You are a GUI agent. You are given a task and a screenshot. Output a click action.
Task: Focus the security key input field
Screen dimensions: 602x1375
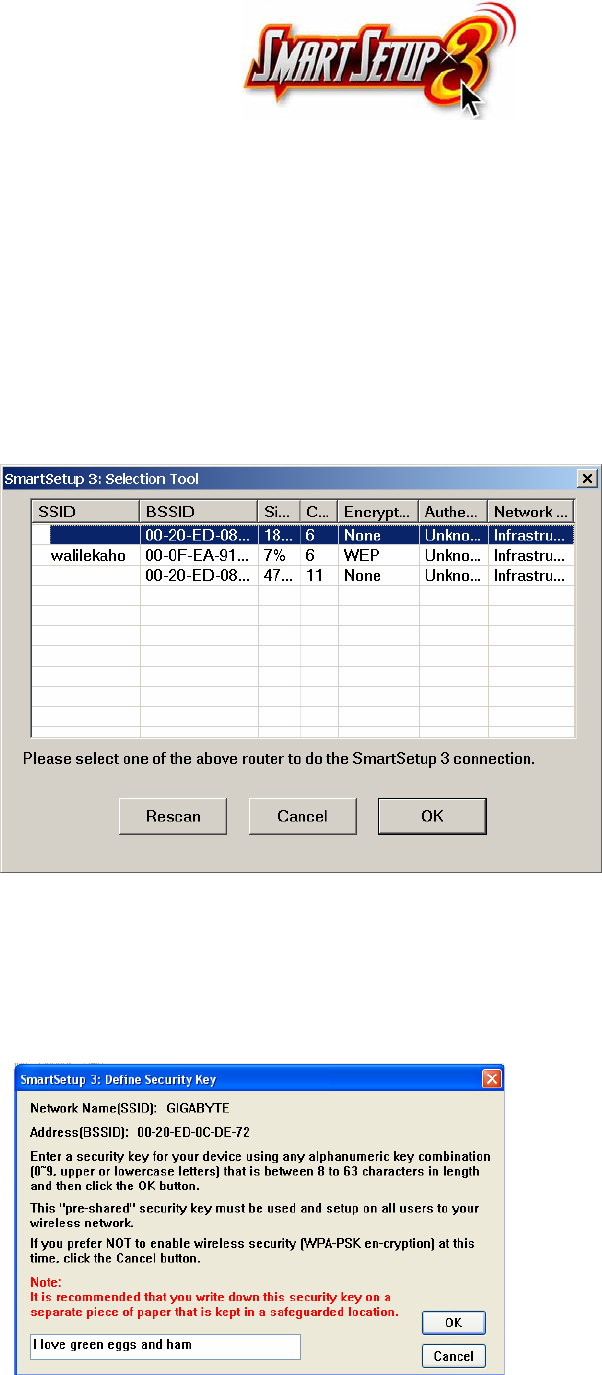165,1346
